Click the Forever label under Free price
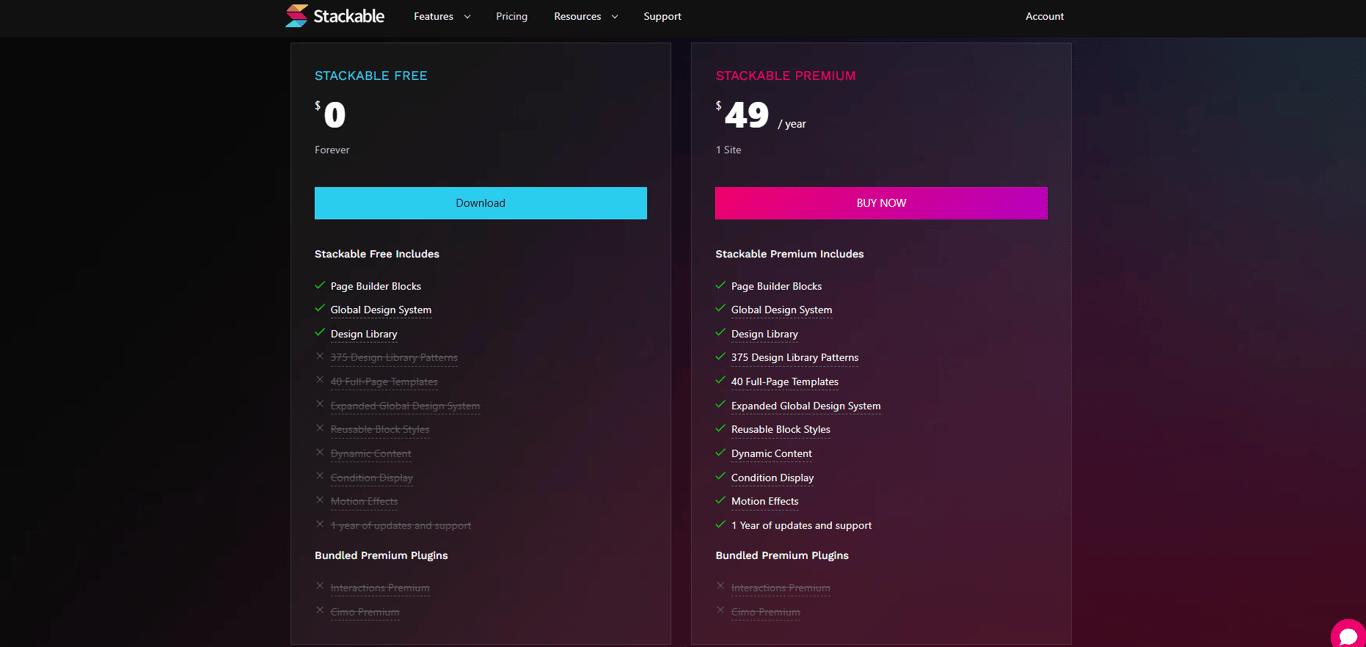This screenshot has width=1366, height=647. (332, 150)
